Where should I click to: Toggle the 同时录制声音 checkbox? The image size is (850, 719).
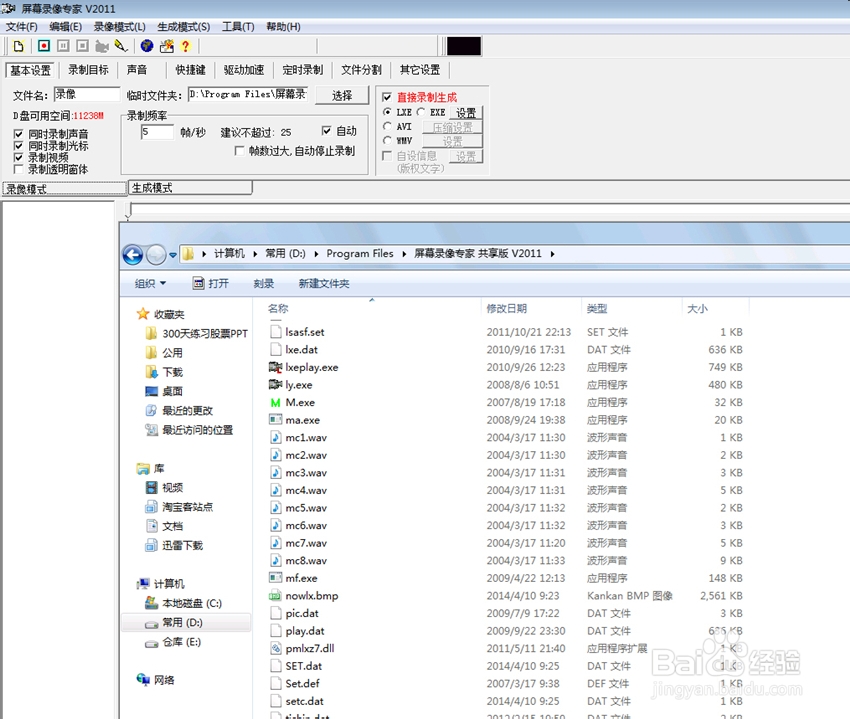(x=18, y=134)
